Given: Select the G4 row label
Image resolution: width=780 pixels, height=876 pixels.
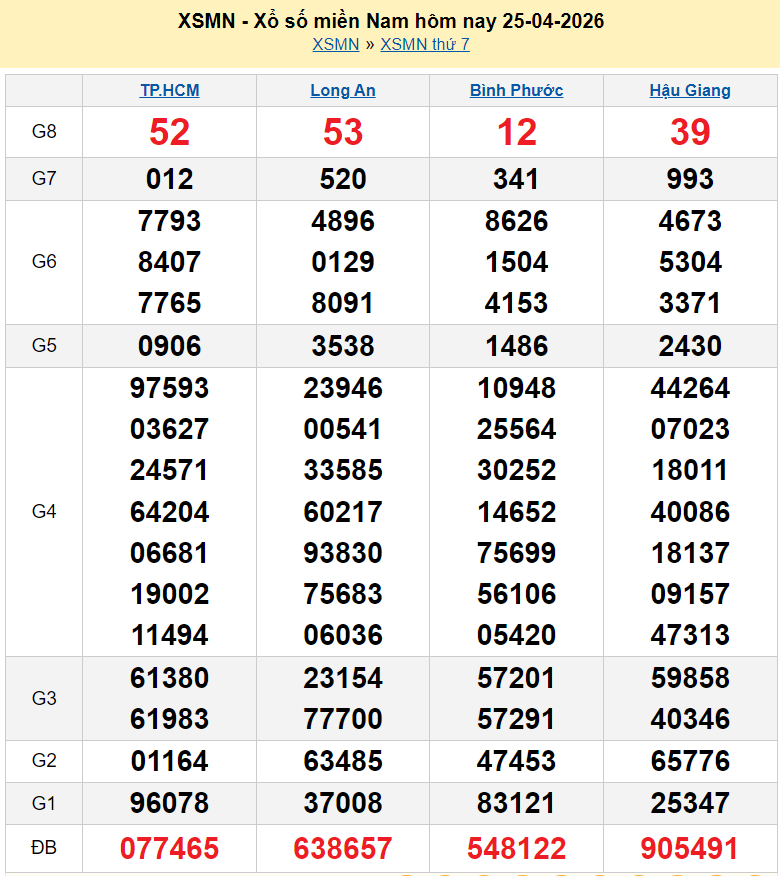Looking at the screenshot, I should [x=44, y=511].
